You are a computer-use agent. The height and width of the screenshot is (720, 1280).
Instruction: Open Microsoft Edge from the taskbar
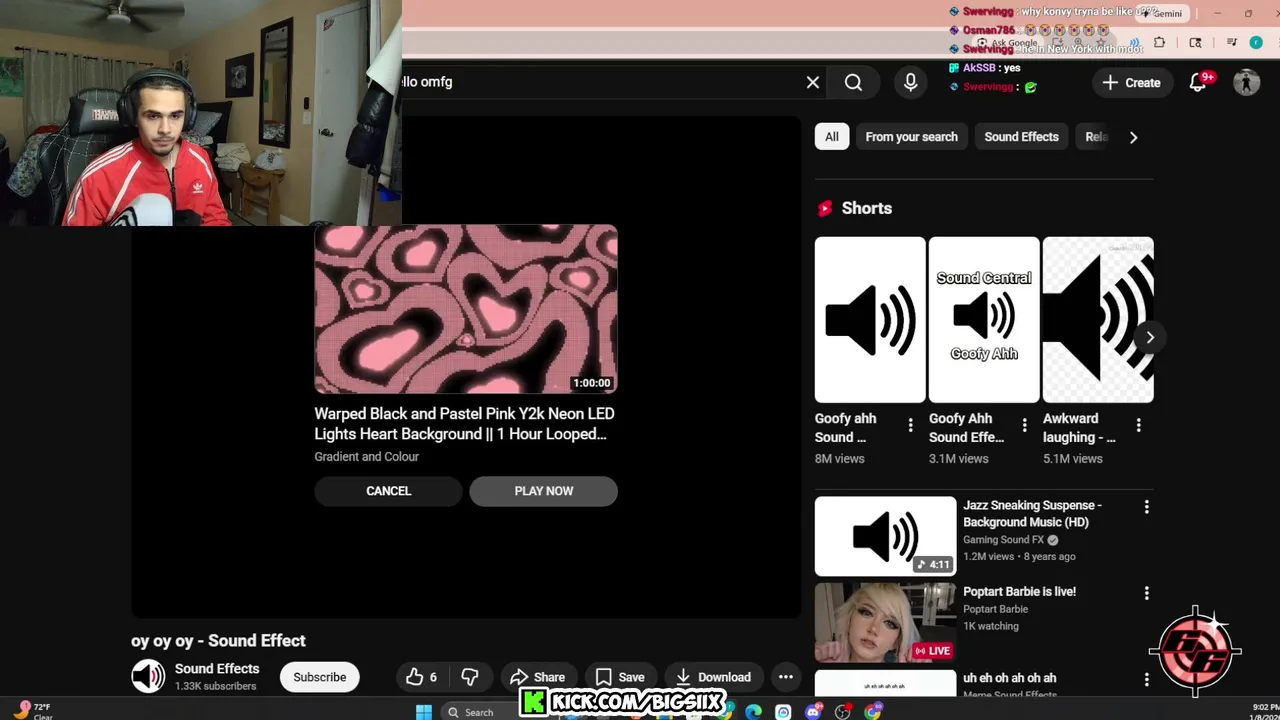753,712
